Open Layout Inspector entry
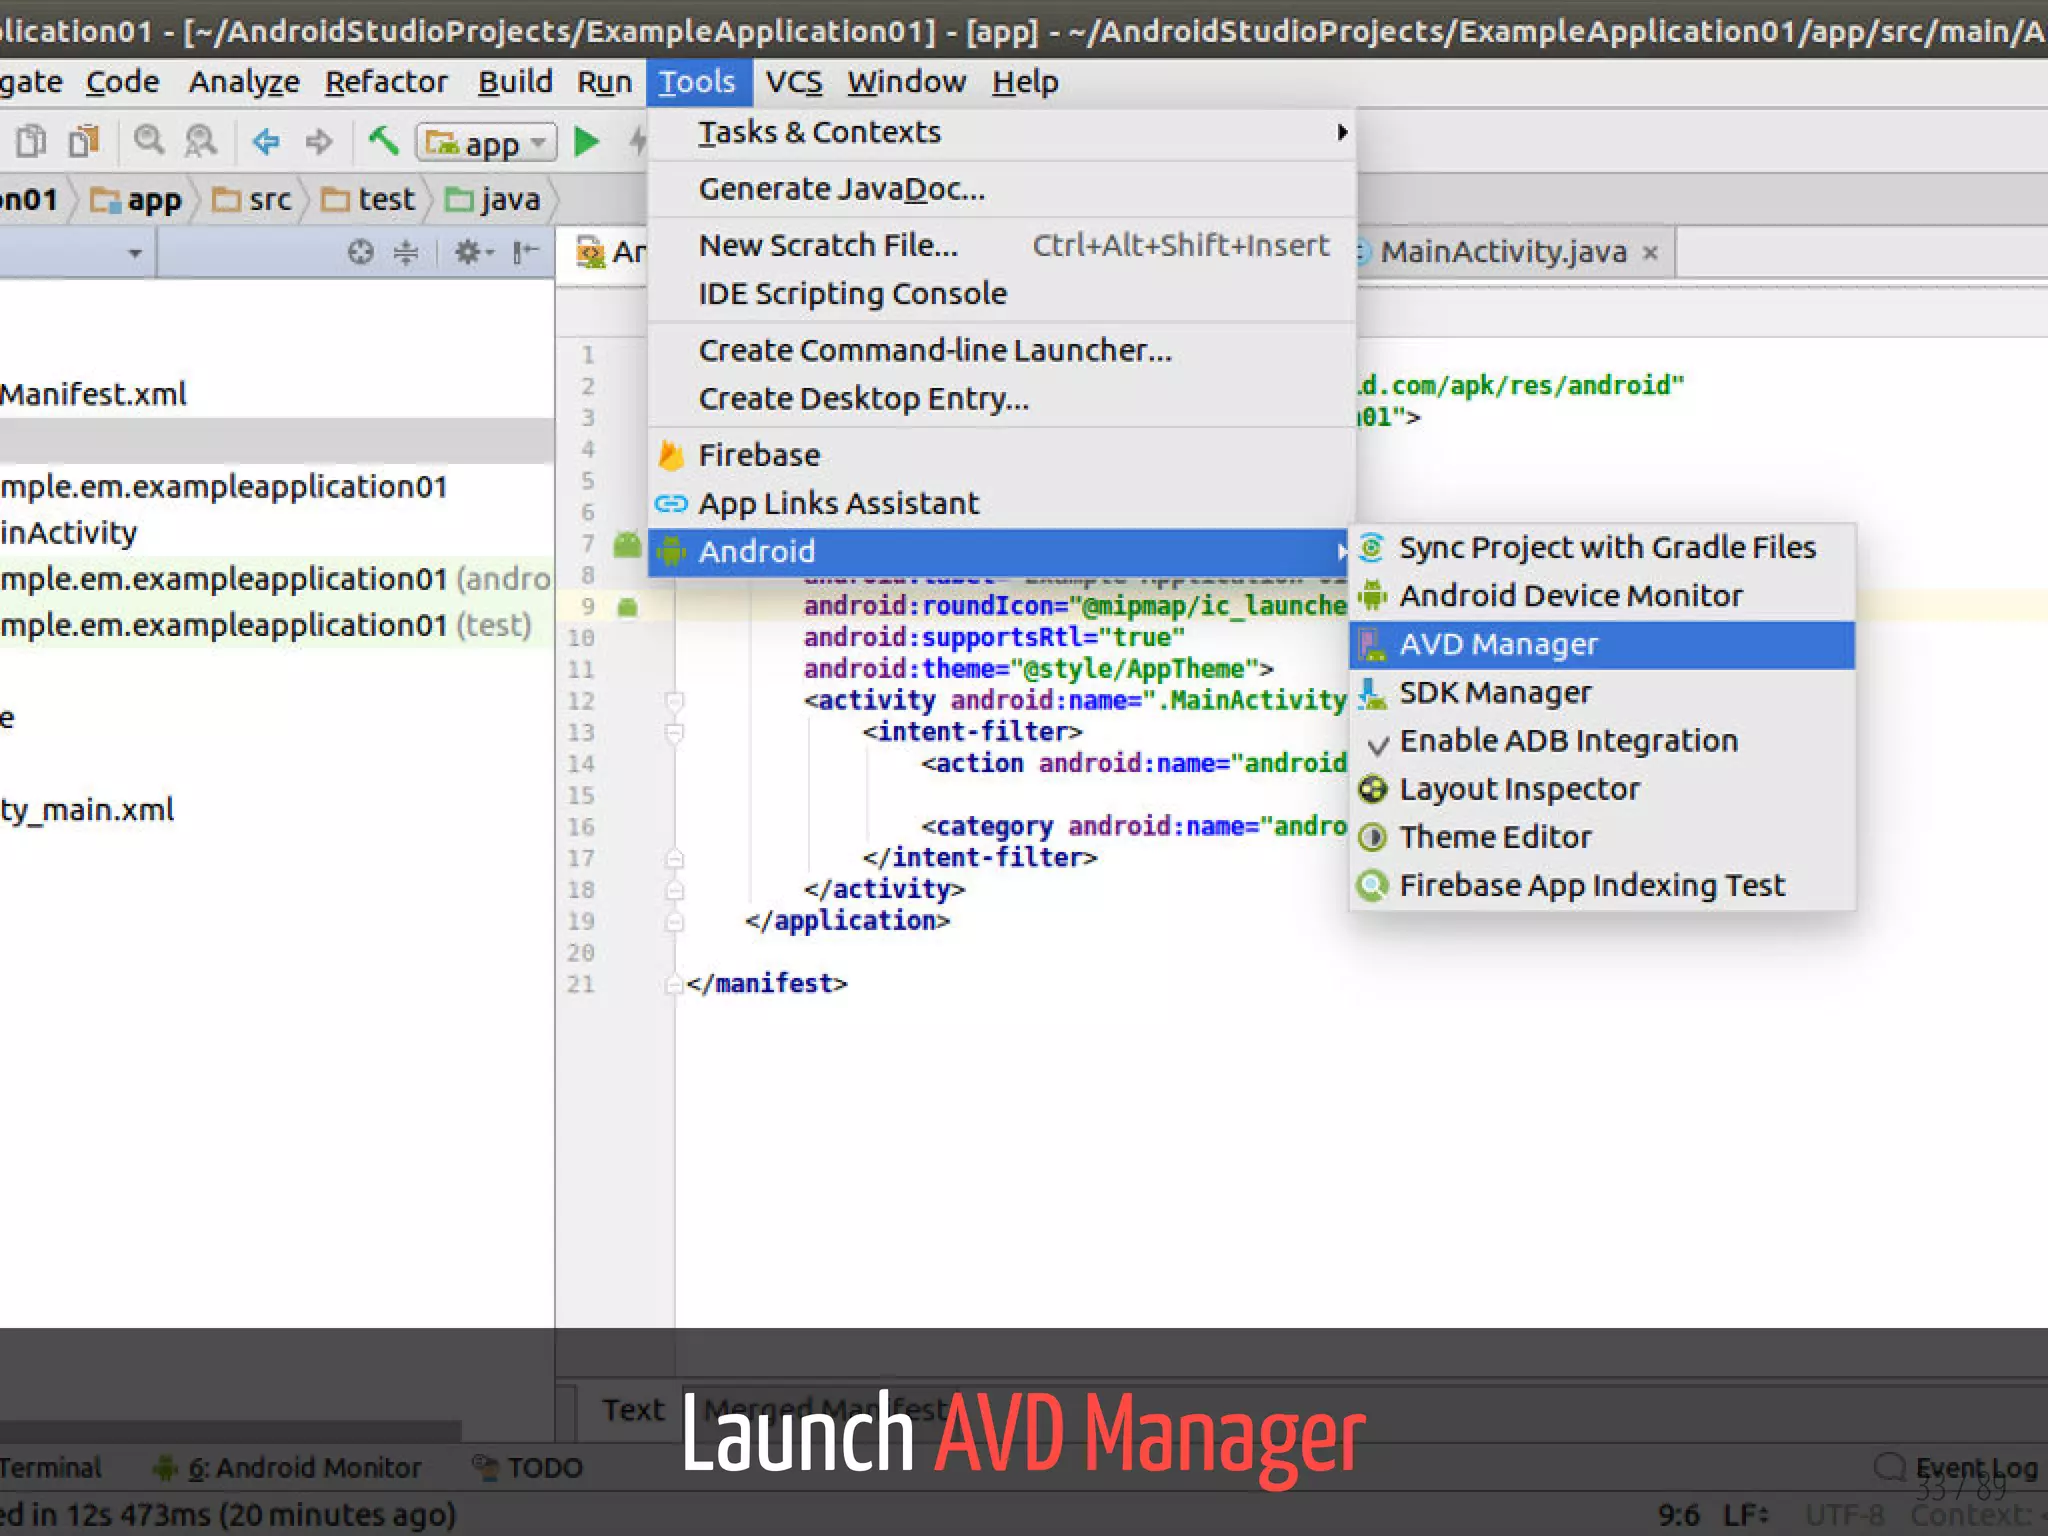Screen dimensions: 2048x1536 tap(1601, 789)
